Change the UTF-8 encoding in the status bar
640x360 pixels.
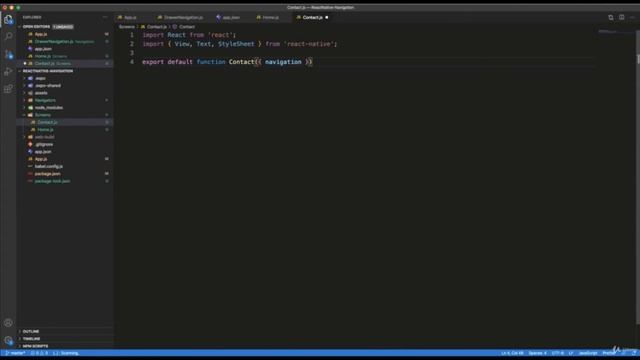tap(558, 353)
